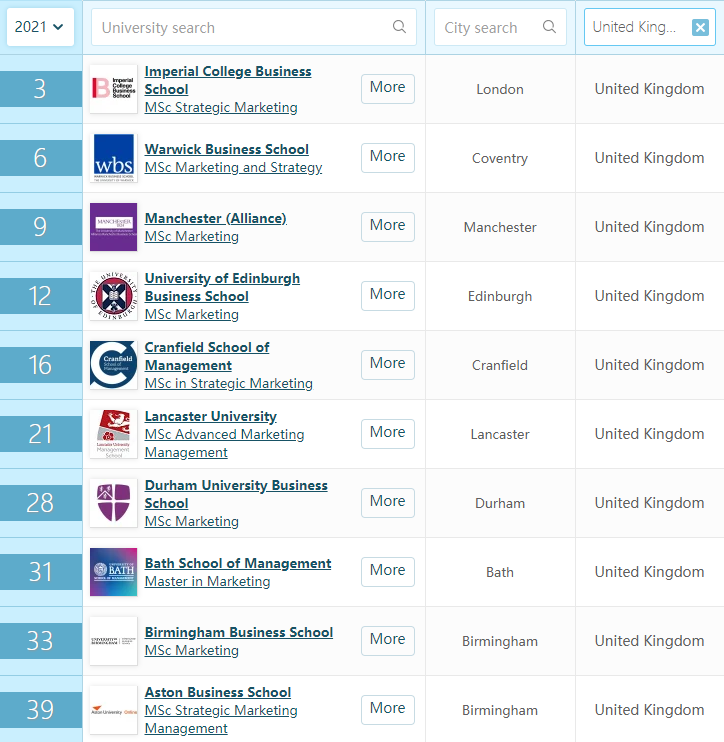Click rank number 28 cell
Screen dimensions: 724x742
point(41,503)
